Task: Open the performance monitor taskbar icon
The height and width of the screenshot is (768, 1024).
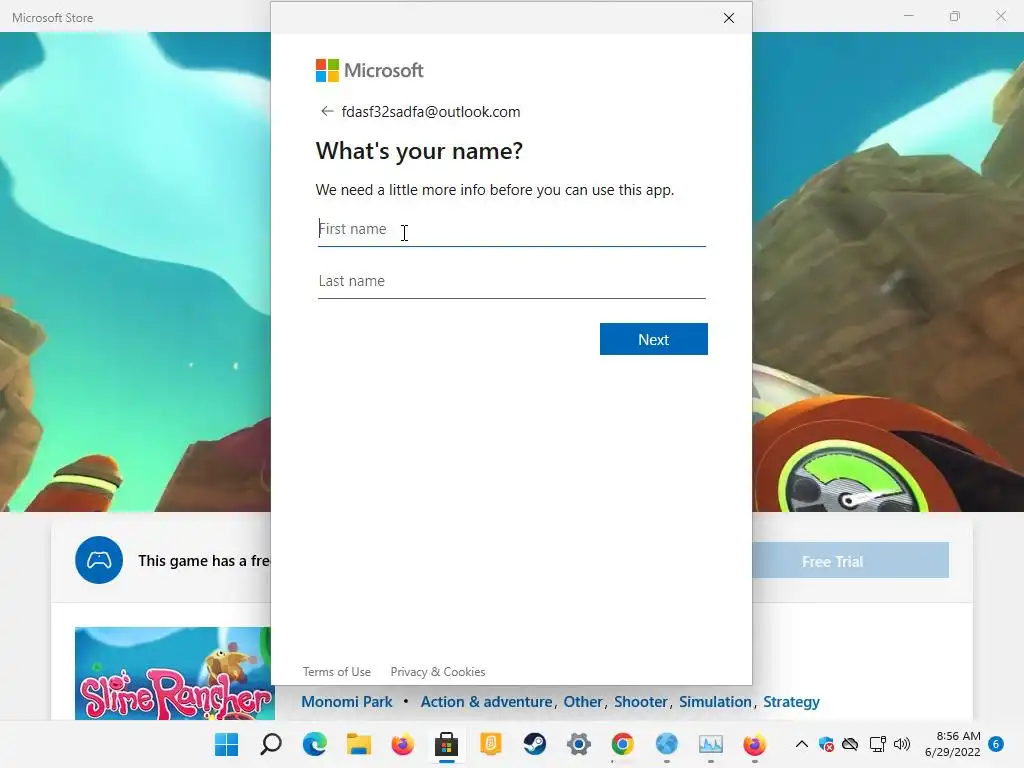Action: [711, 744]
